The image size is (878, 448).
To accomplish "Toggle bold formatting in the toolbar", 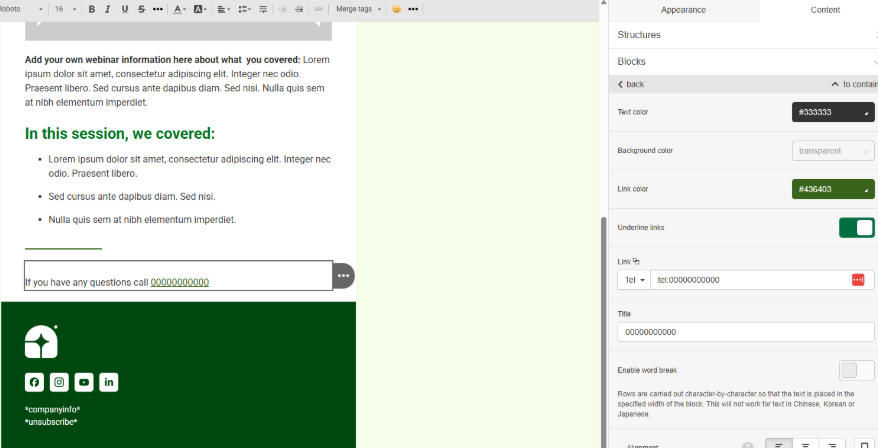I will 92,9.
